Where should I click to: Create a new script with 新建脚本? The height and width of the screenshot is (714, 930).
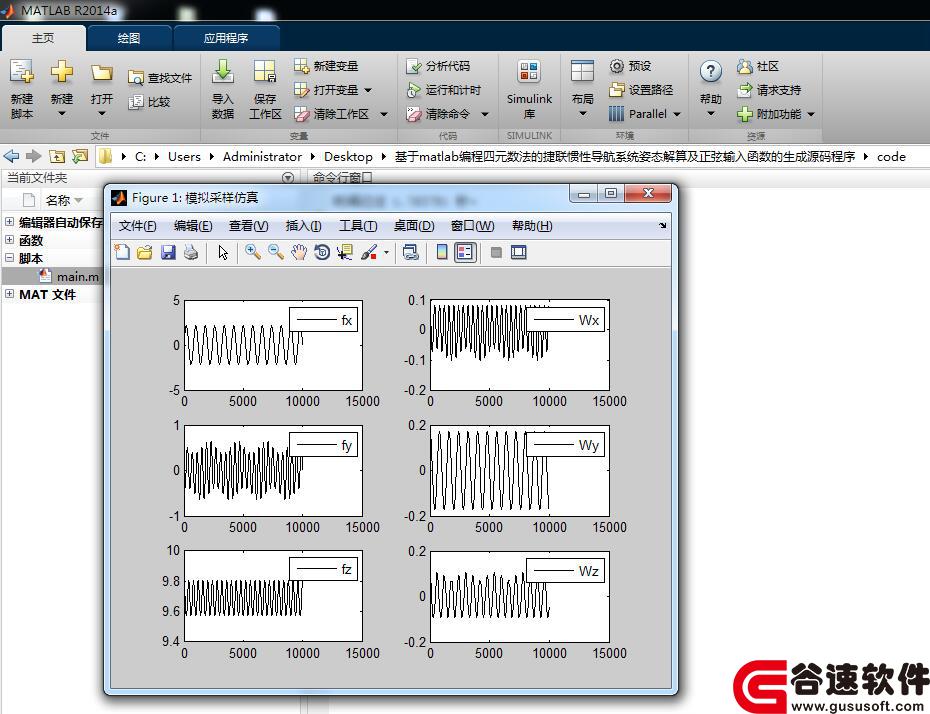[22, 89]
